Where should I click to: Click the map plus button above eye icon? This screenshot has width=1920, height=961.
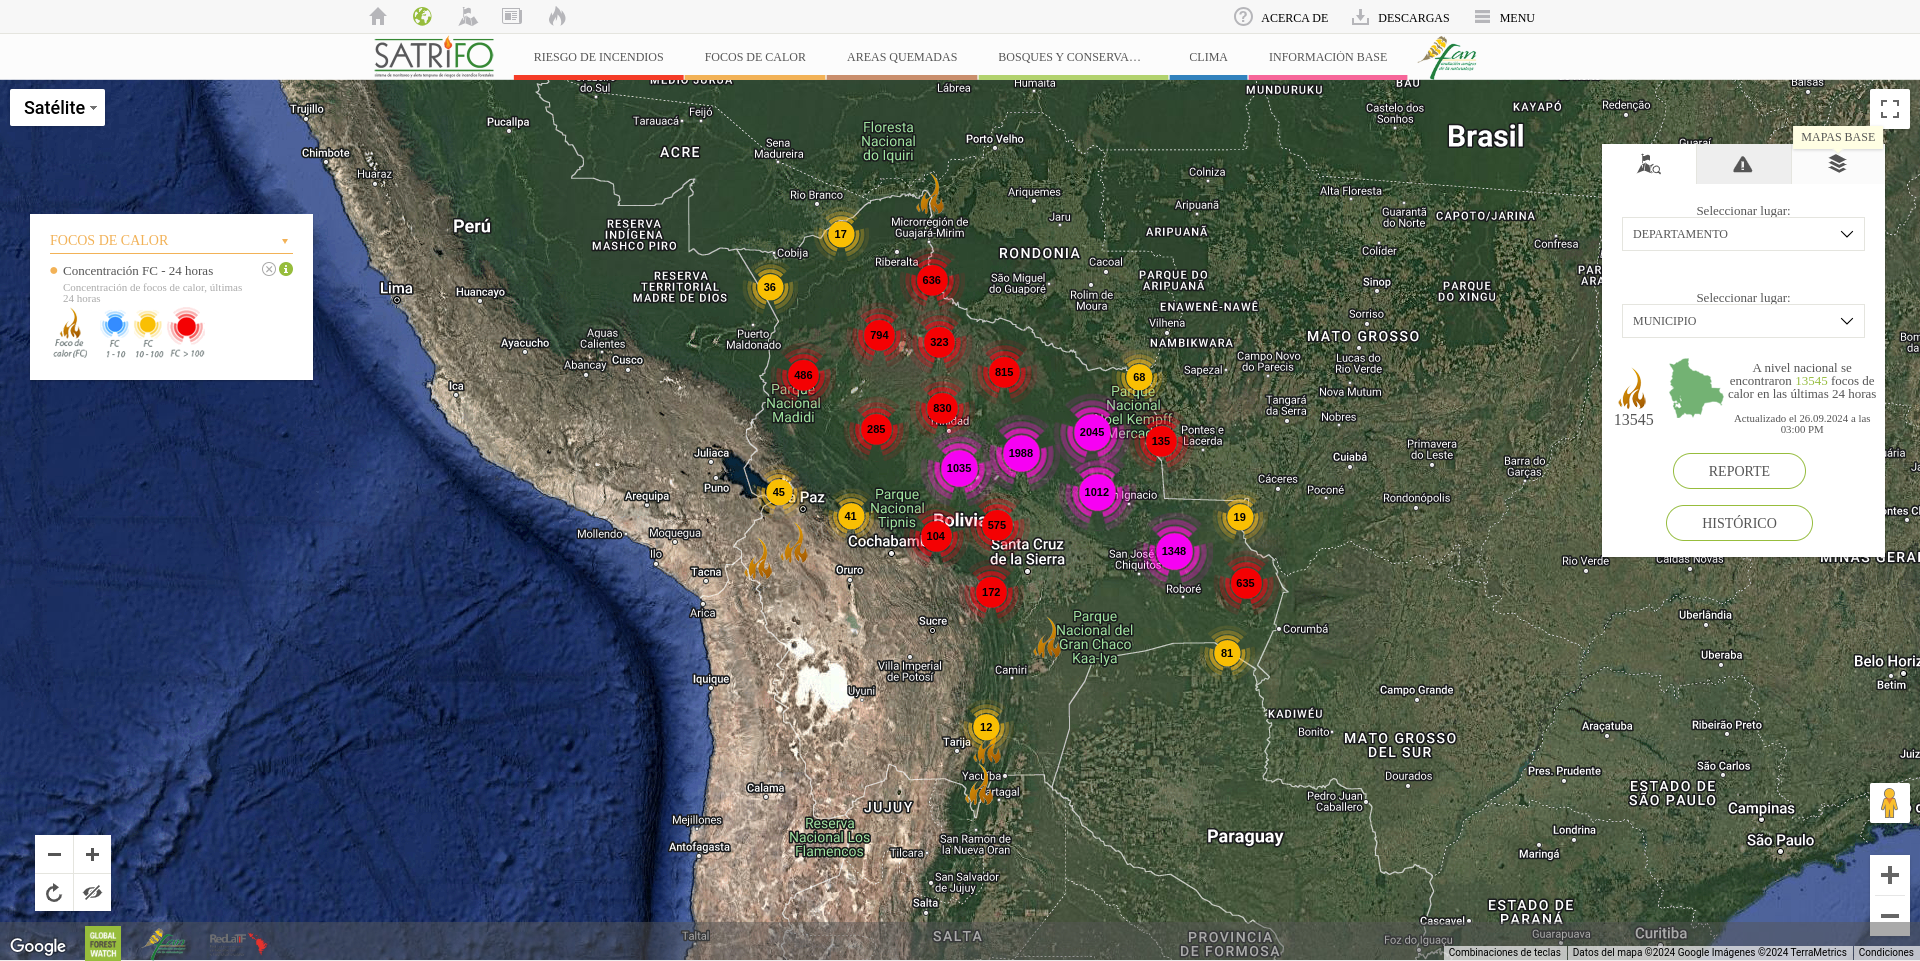pyautogui.click(x=92, y=854)
